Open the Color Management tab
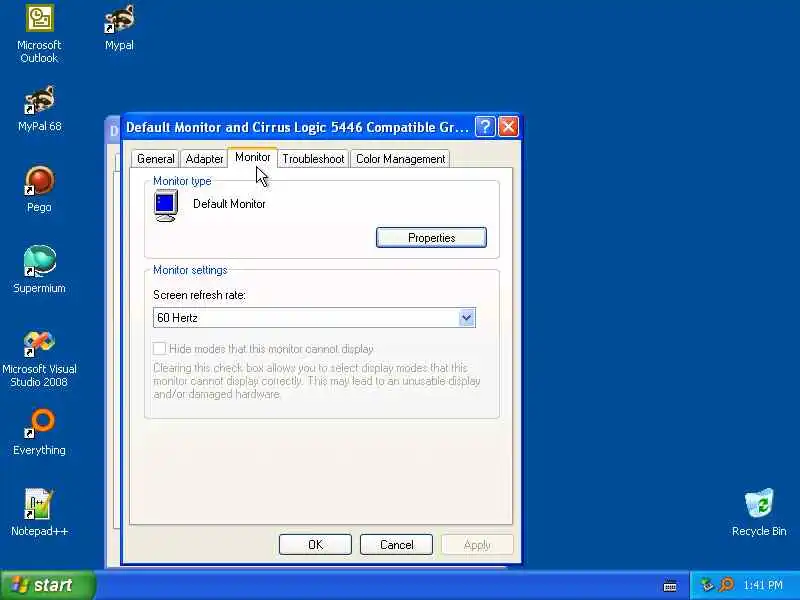Image resolution: width=800 pixels, height=600 pixels. click(401, 159)
